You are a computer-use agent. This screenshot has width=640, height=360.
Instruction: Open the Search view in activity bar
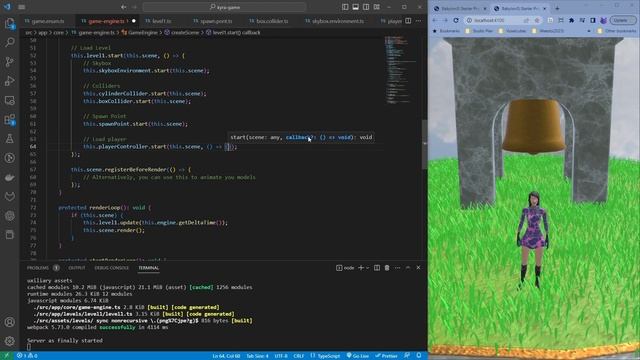(x=10, y=42)
